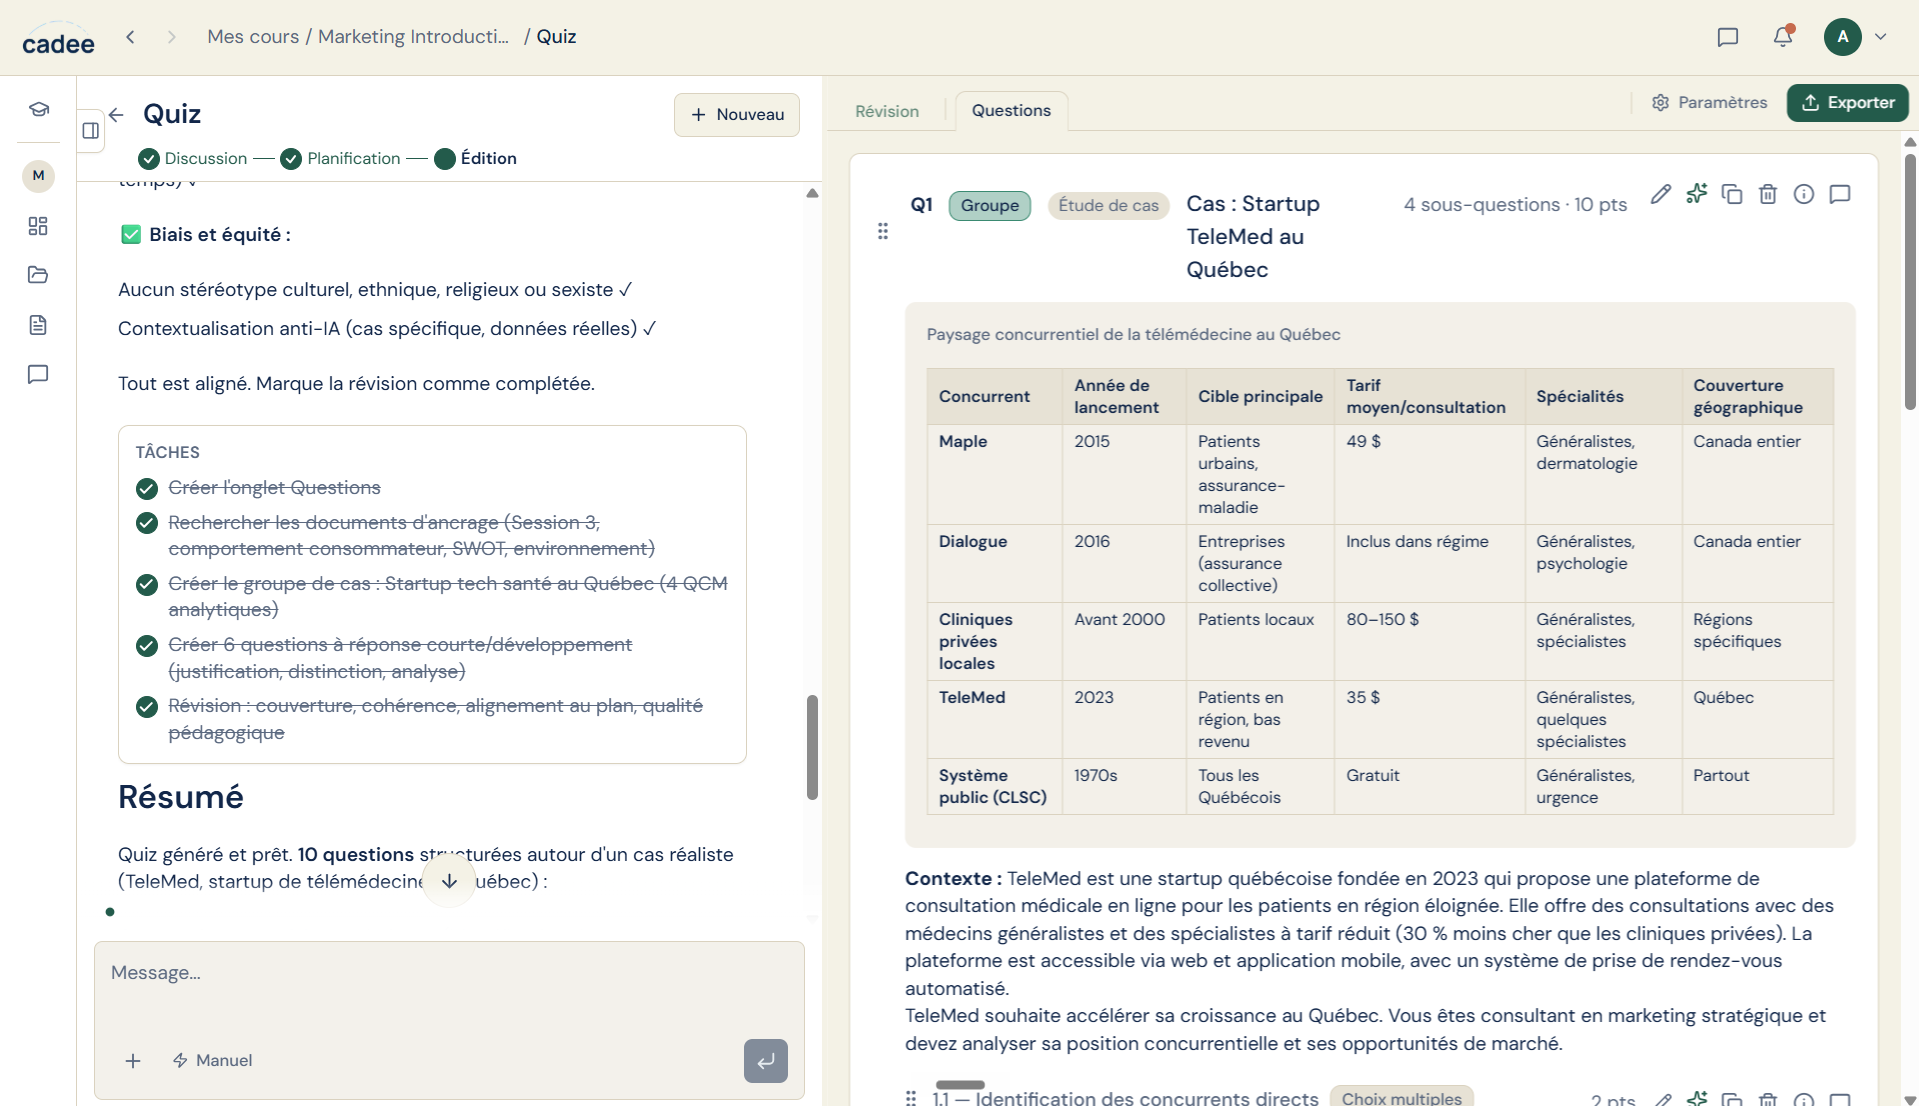This screenshot has height=1106, width=1919.
Task: Open the user avatar A menu
Action: [1842, 37]
